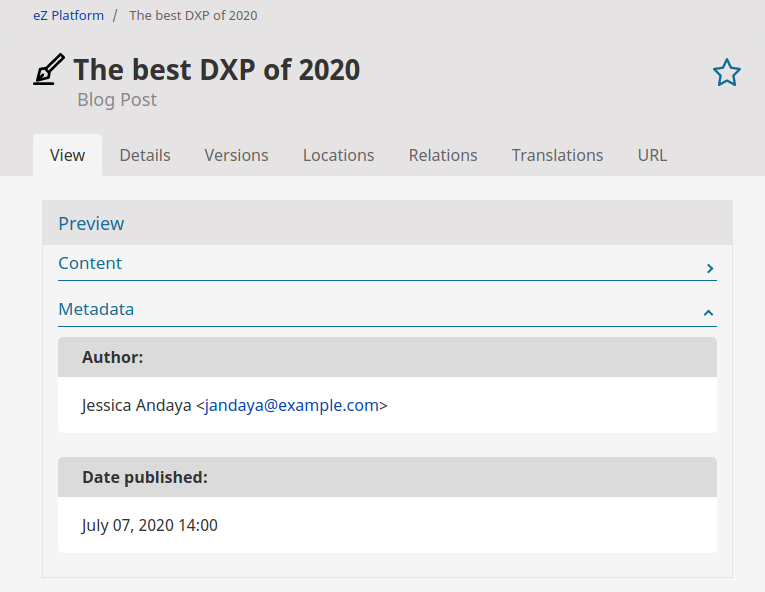Click the July 07, 2020 date value
The image size is (765, 592).
coord(150,525)
